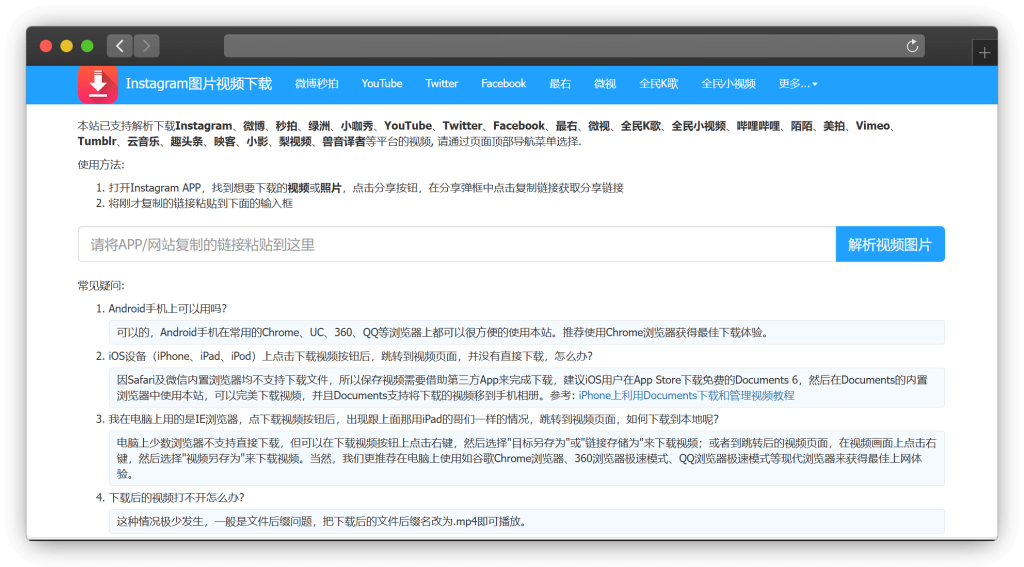Go back with the browser back arrow
Viewport: 1024px width, 567px height.
(120, 46)
